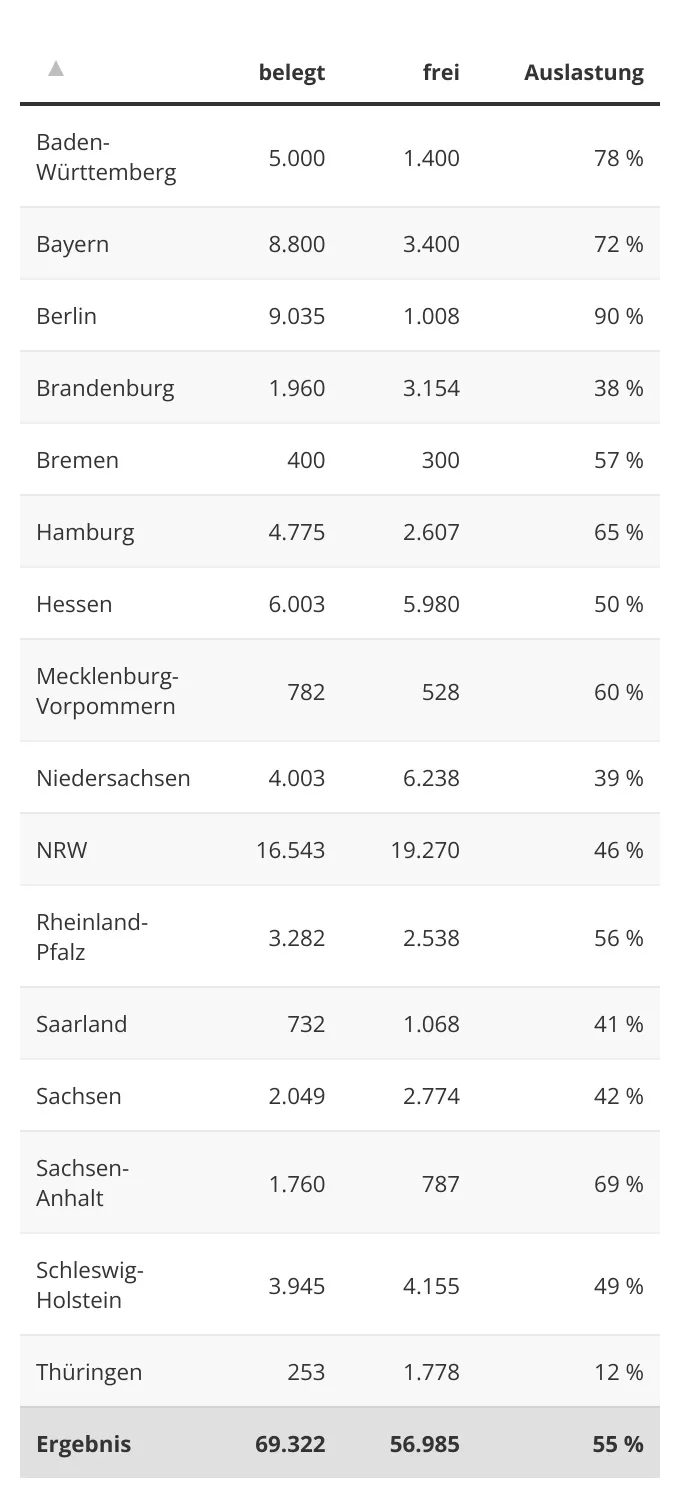The height and width of the screenshot is (1498, 680).
Task: Click the sort arrow in first column header
Action: click(x=56, y=69)
